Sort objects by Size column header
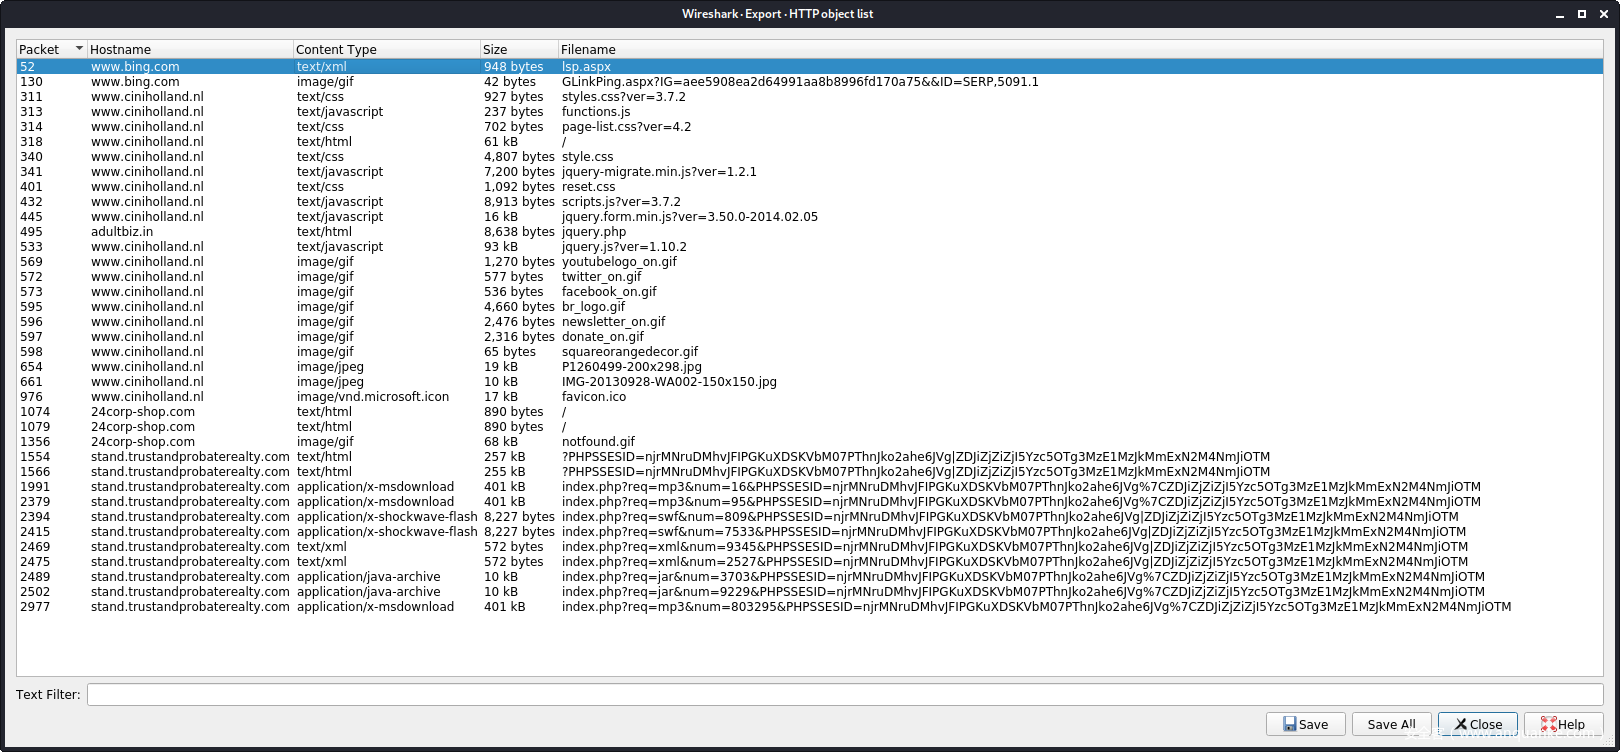This screenshot has width=1620, height=752. point(517,49)
